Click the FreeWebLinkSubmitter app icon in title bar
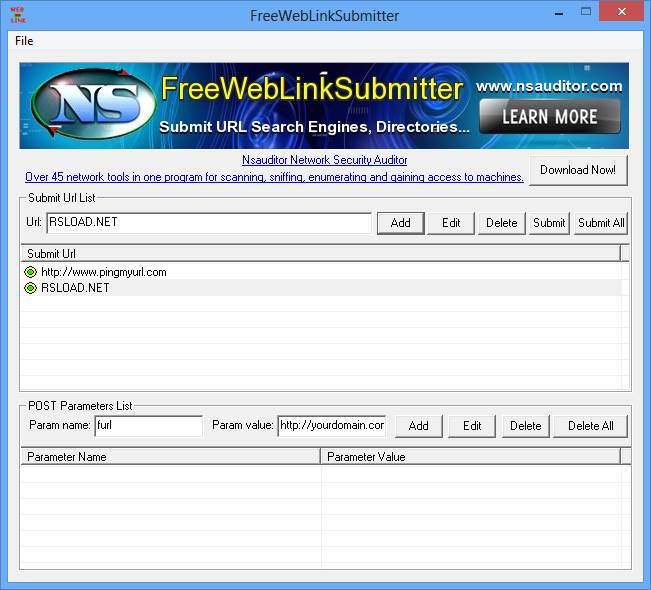651x590 pixels. tap(18, 15)
